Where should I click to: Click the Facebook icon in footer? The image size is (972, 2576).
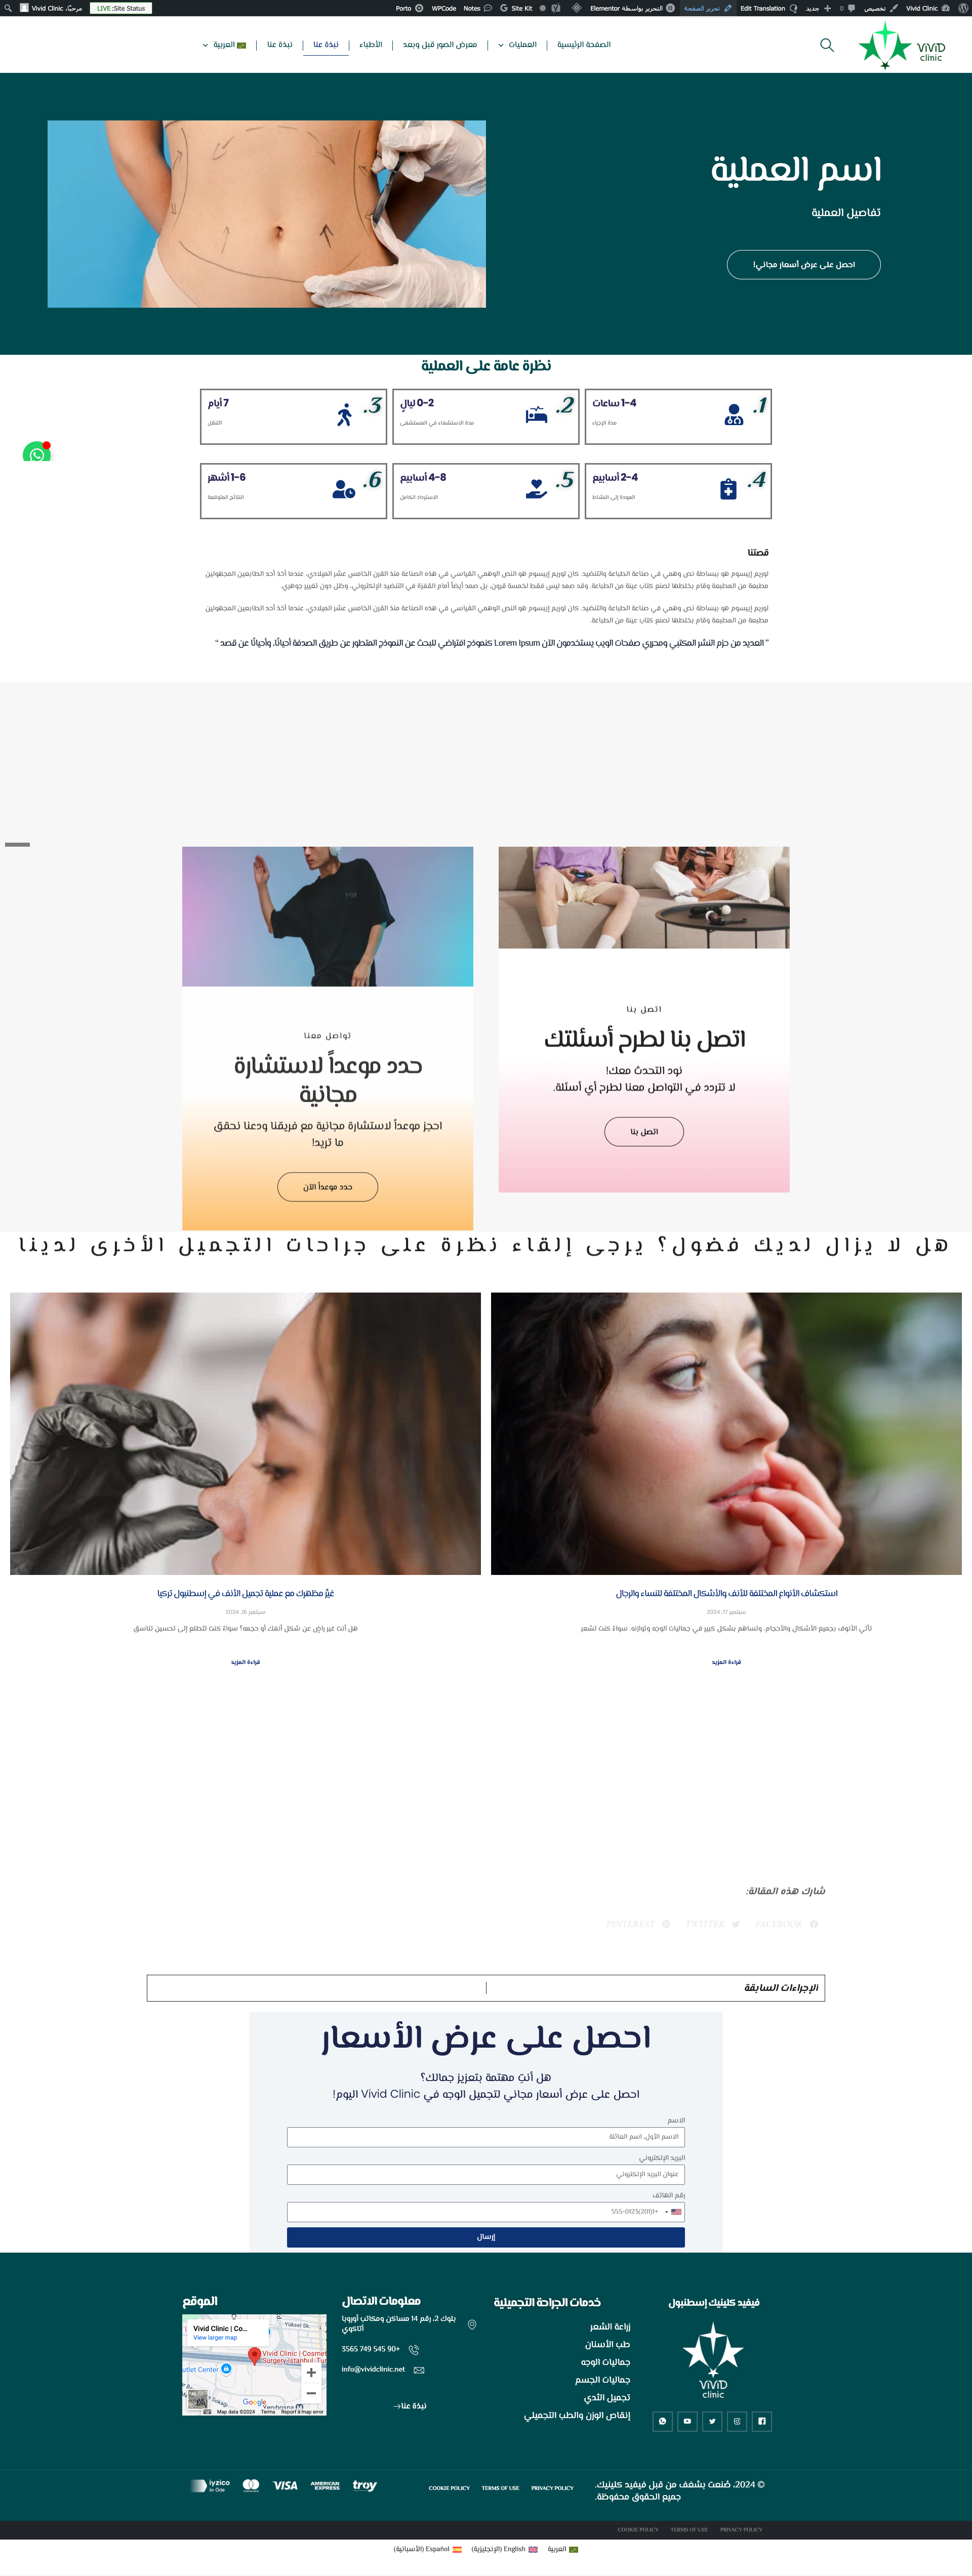[761, 2421]
